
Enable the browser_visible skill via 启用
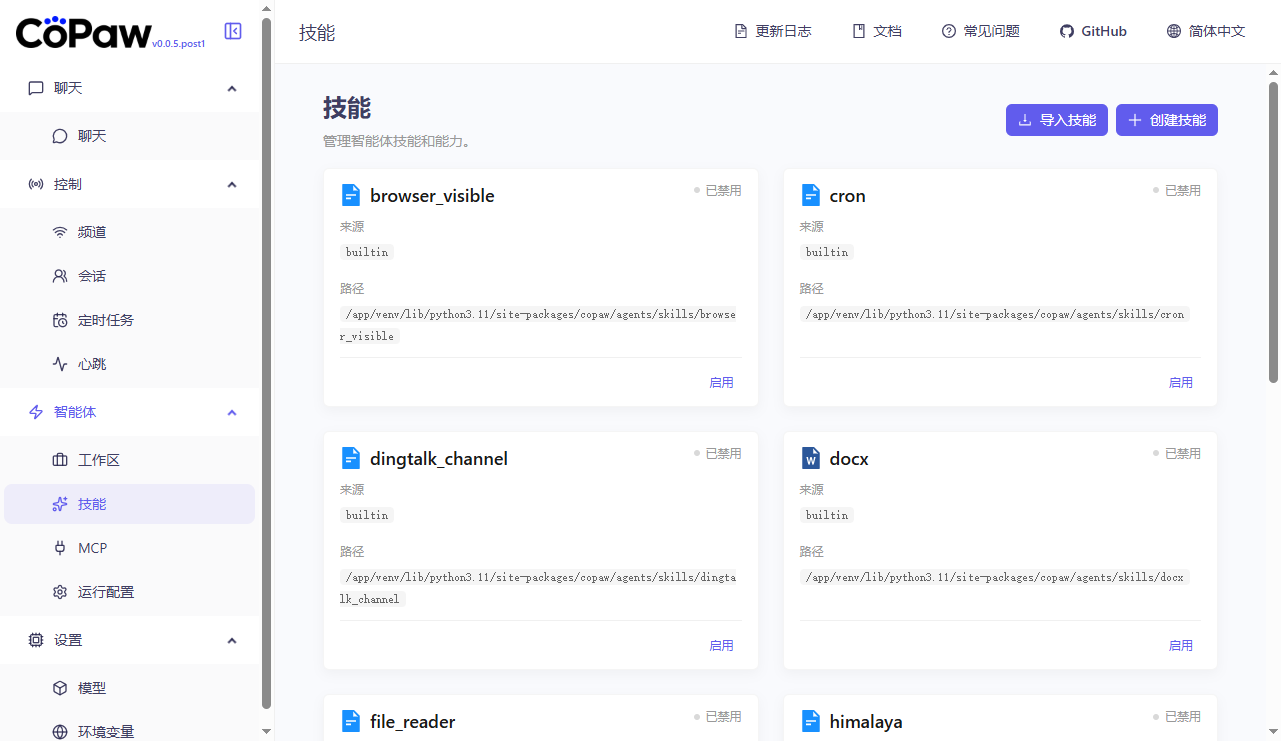[x=721, y=382]
